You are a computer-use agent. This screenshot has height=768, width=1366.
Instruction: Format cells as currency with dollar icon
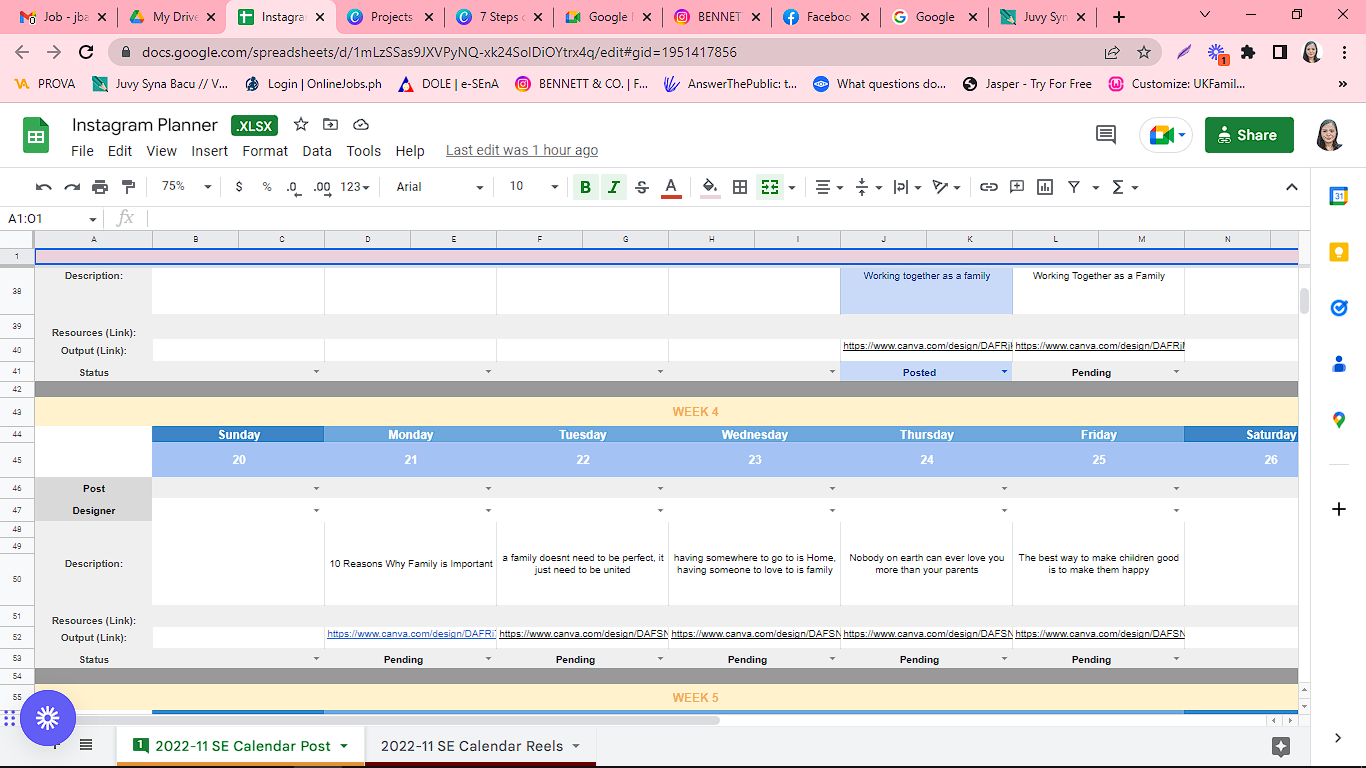tap(239, 187)
